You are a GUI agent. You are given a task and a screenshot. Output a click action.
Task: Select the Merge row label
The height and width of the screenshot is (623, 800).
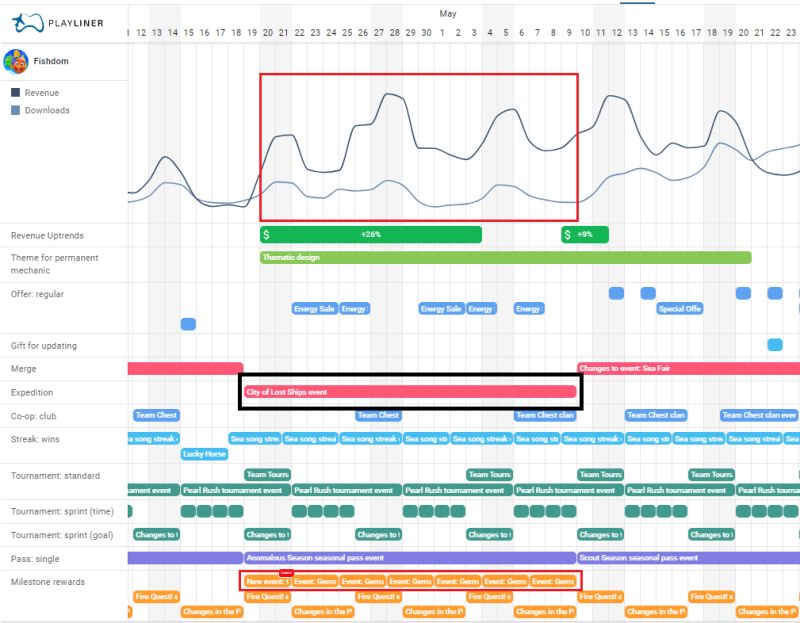pyautogui.click(x=23, y=369)
